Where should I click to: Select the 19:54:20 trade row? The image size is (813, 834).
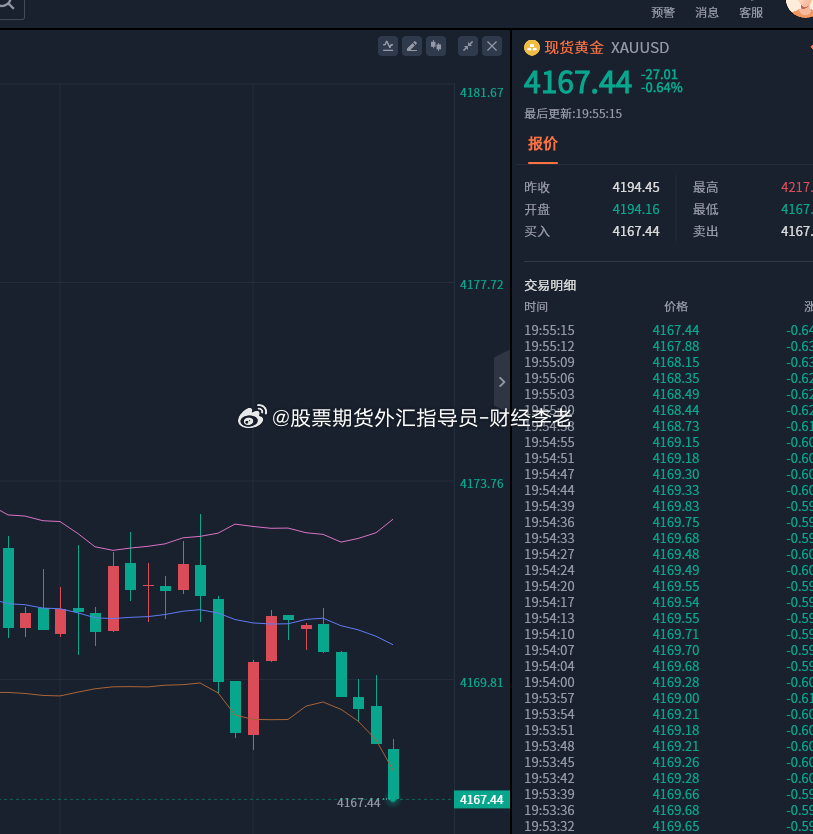click(668, 586)
